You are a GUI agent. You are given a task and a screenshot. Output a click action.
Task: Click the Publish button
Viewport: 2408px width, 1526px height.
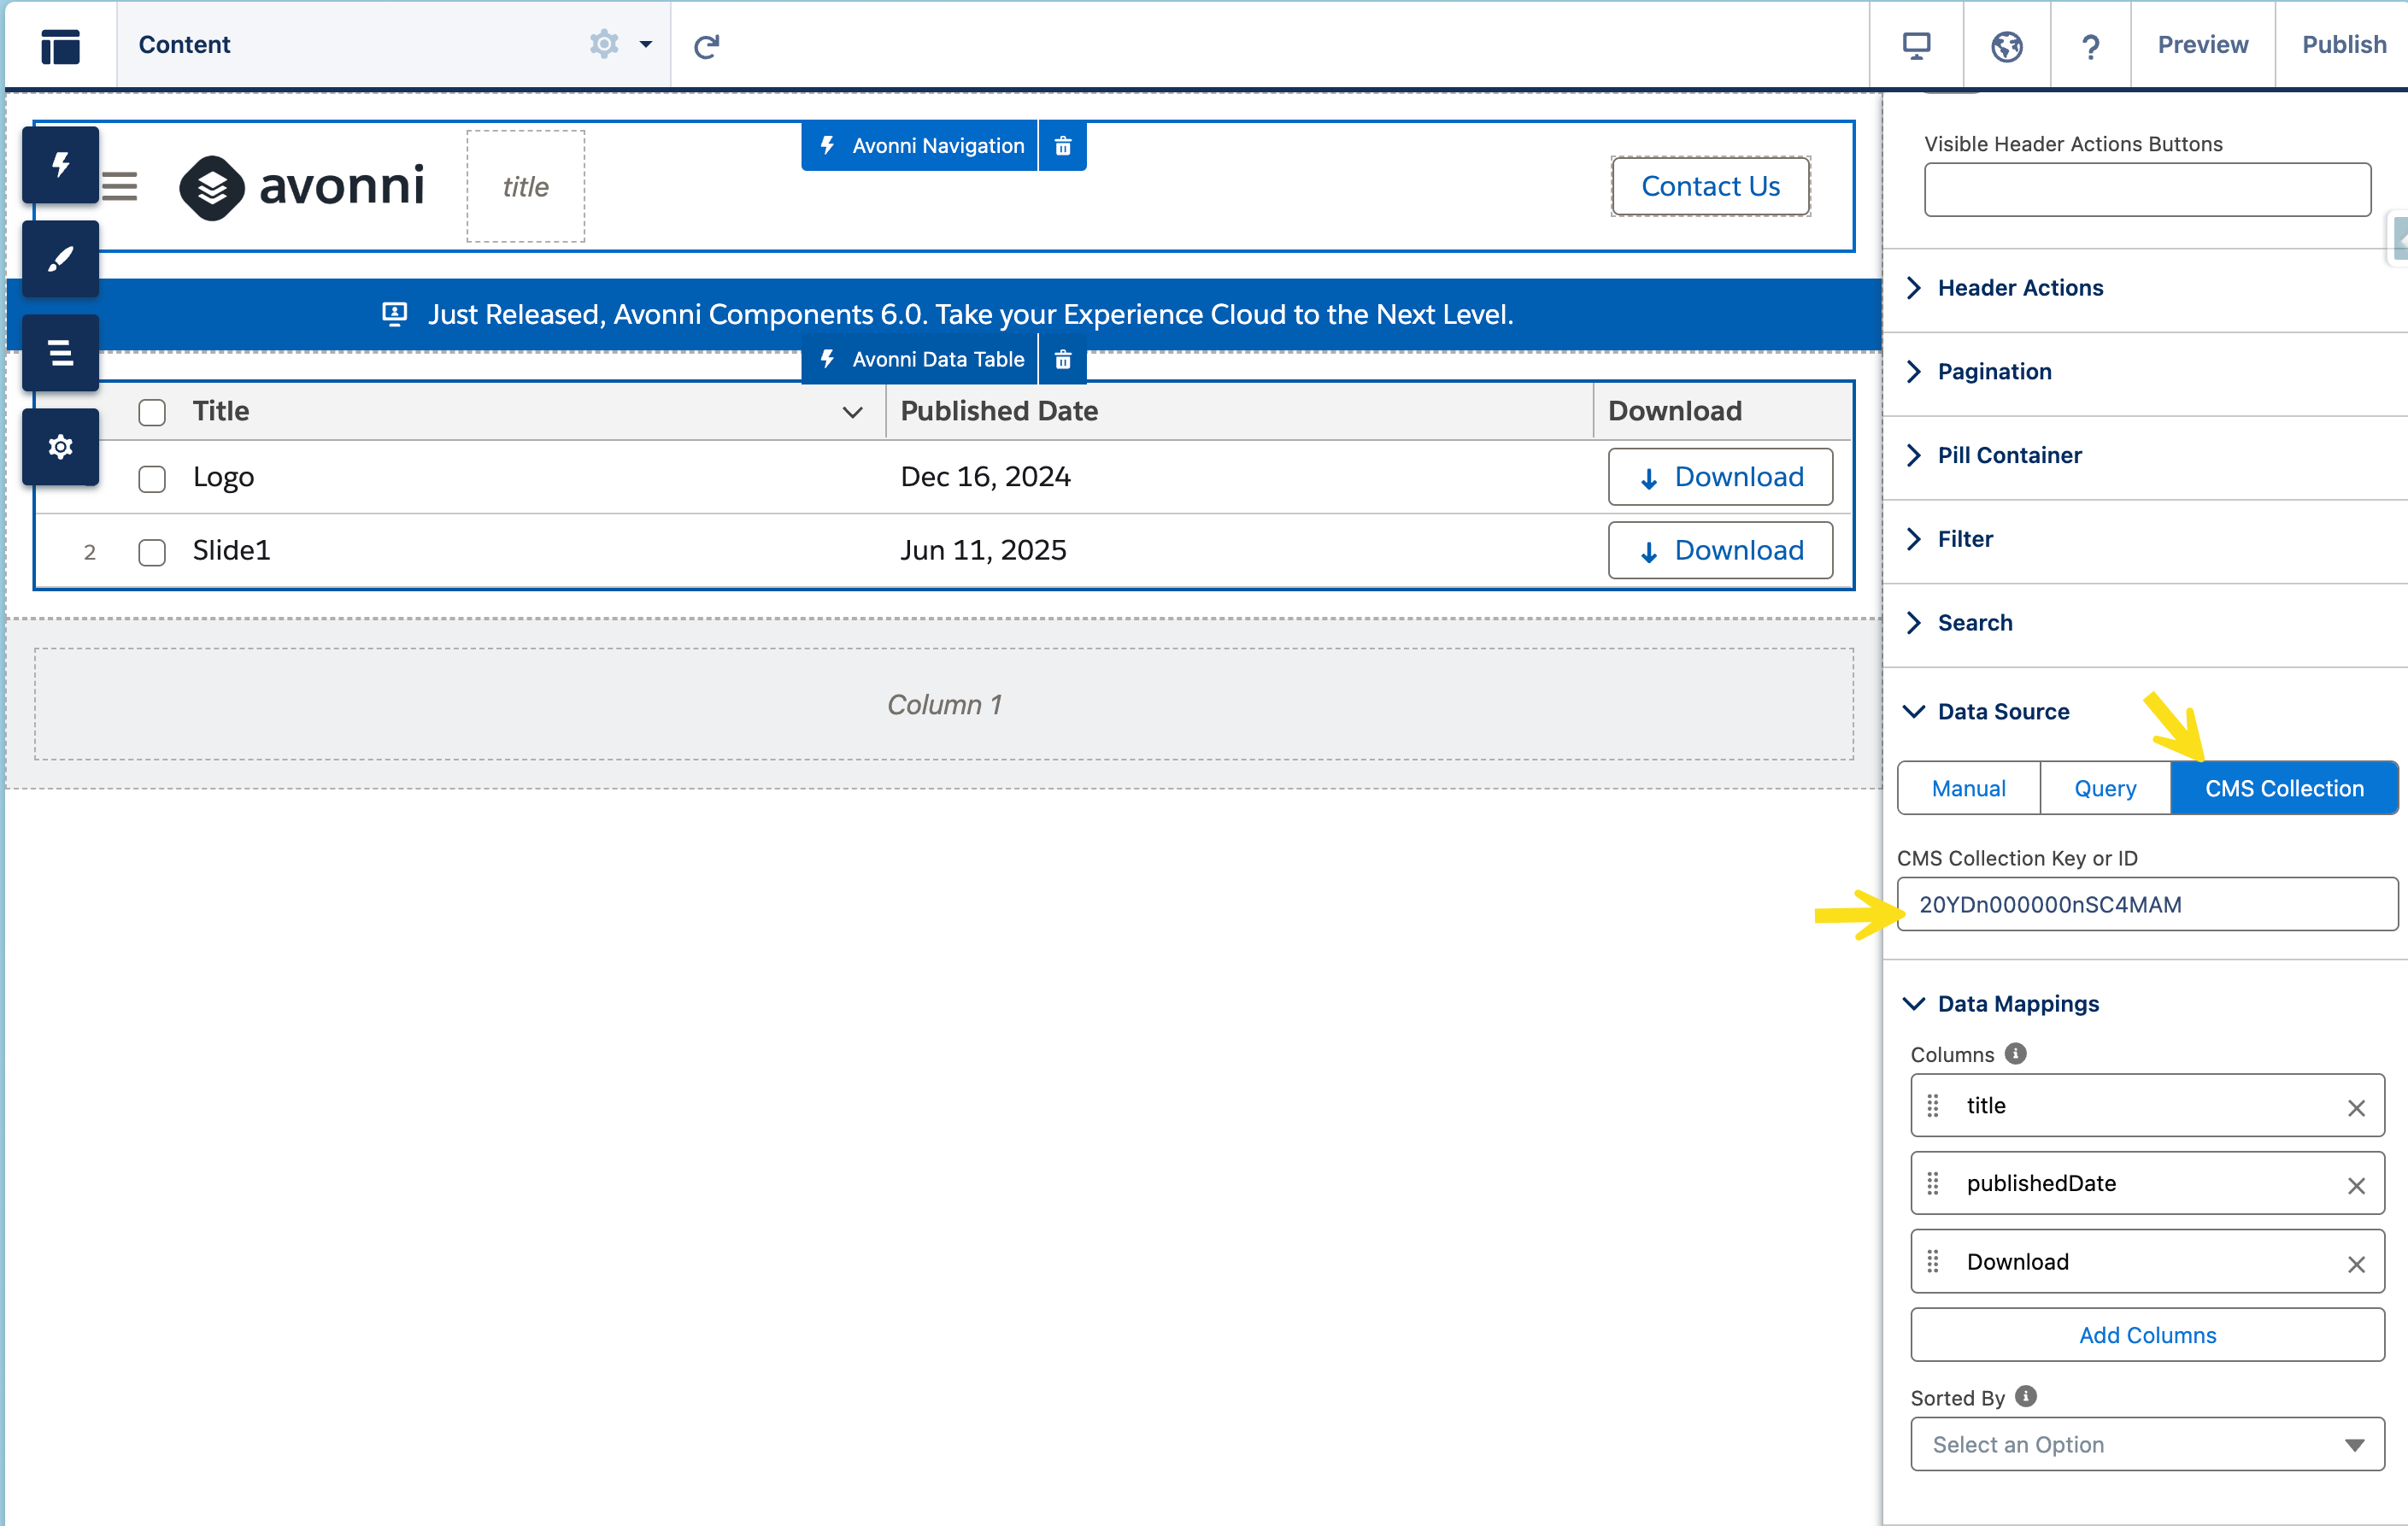(2343, 45)
